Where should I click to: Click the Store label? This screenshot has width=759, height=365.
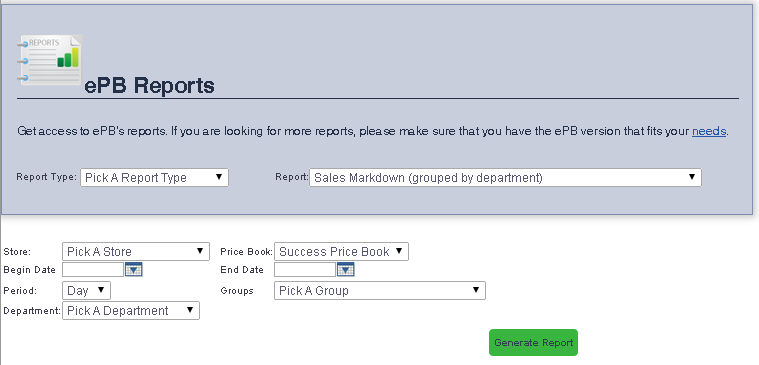tap(17, 252)
